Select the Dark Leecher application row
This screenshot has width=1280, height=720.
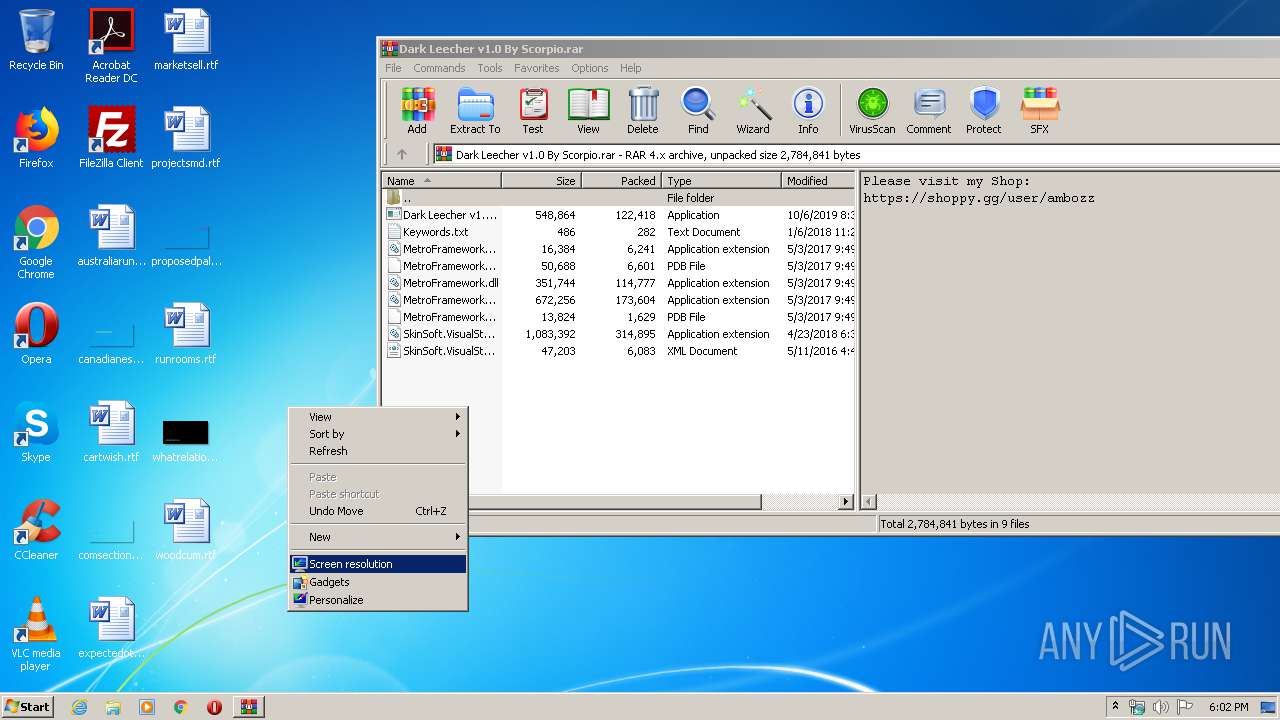tap(619, 215)
